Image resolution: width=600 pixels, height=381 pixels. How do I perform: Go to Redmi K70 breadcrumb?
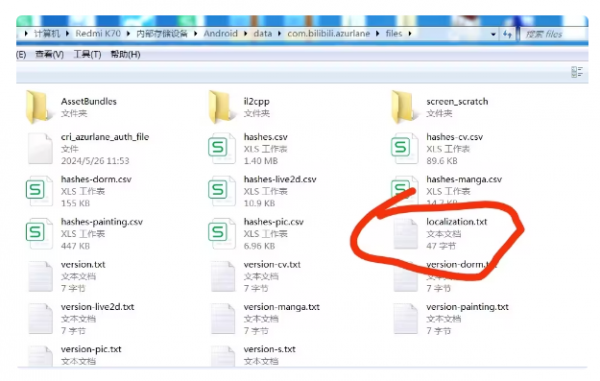tap(98, 34)
